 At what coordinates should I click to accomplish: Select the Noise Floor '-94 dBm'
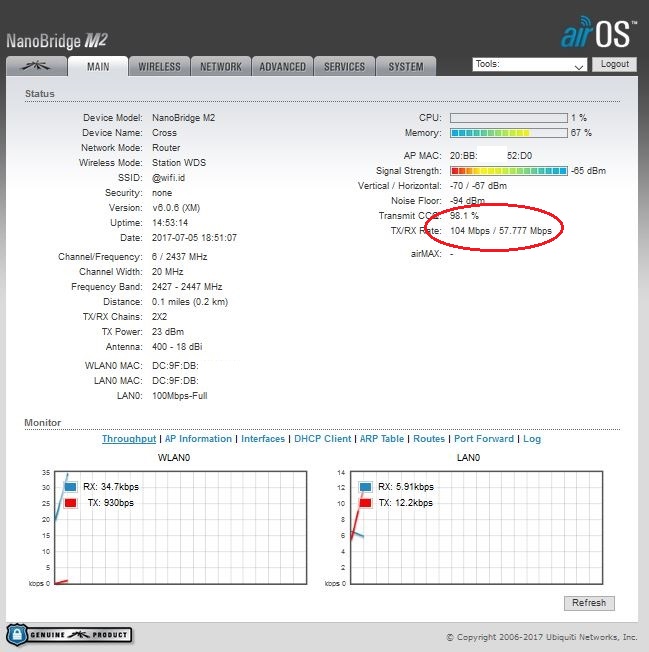467,201
